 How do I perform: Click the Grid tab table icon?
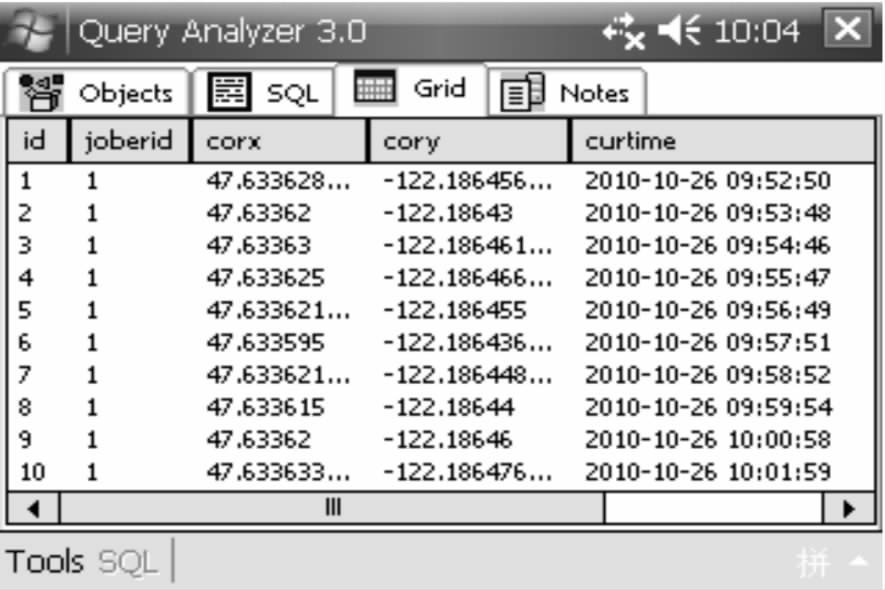click(374, 87)
